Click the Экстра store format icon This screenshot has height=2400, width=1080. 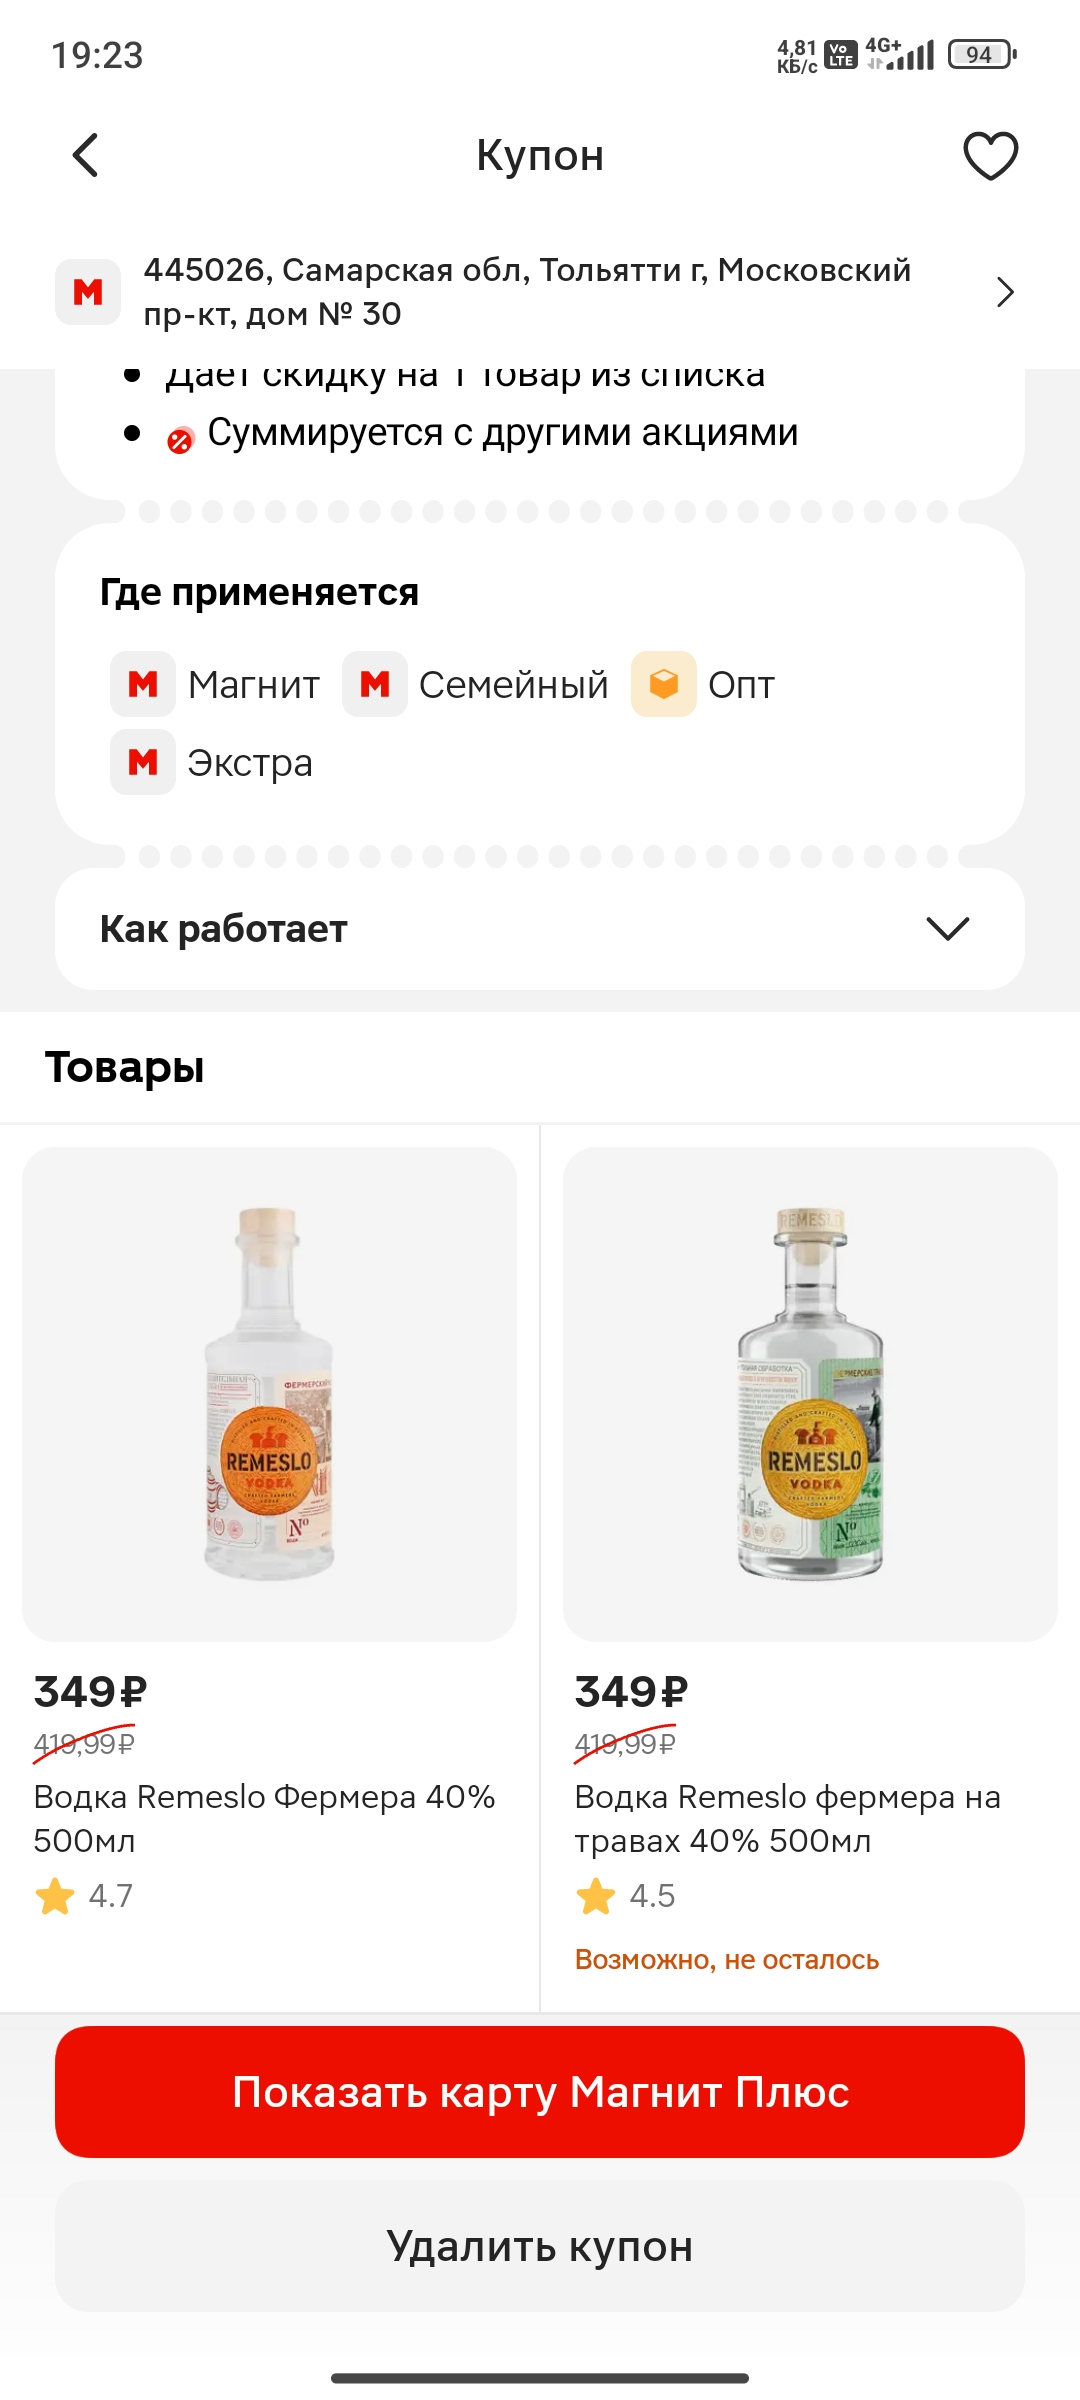143,762
